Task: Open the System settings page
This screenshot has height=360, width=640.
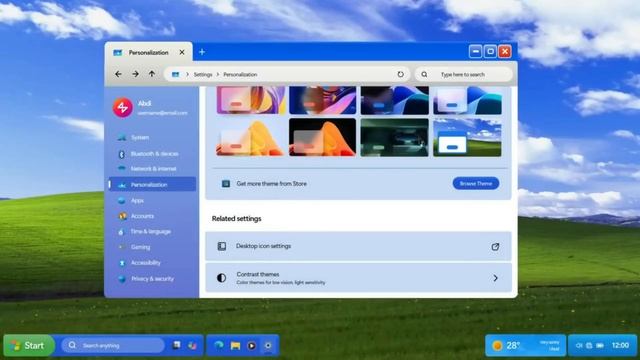Action: (152, 138)
